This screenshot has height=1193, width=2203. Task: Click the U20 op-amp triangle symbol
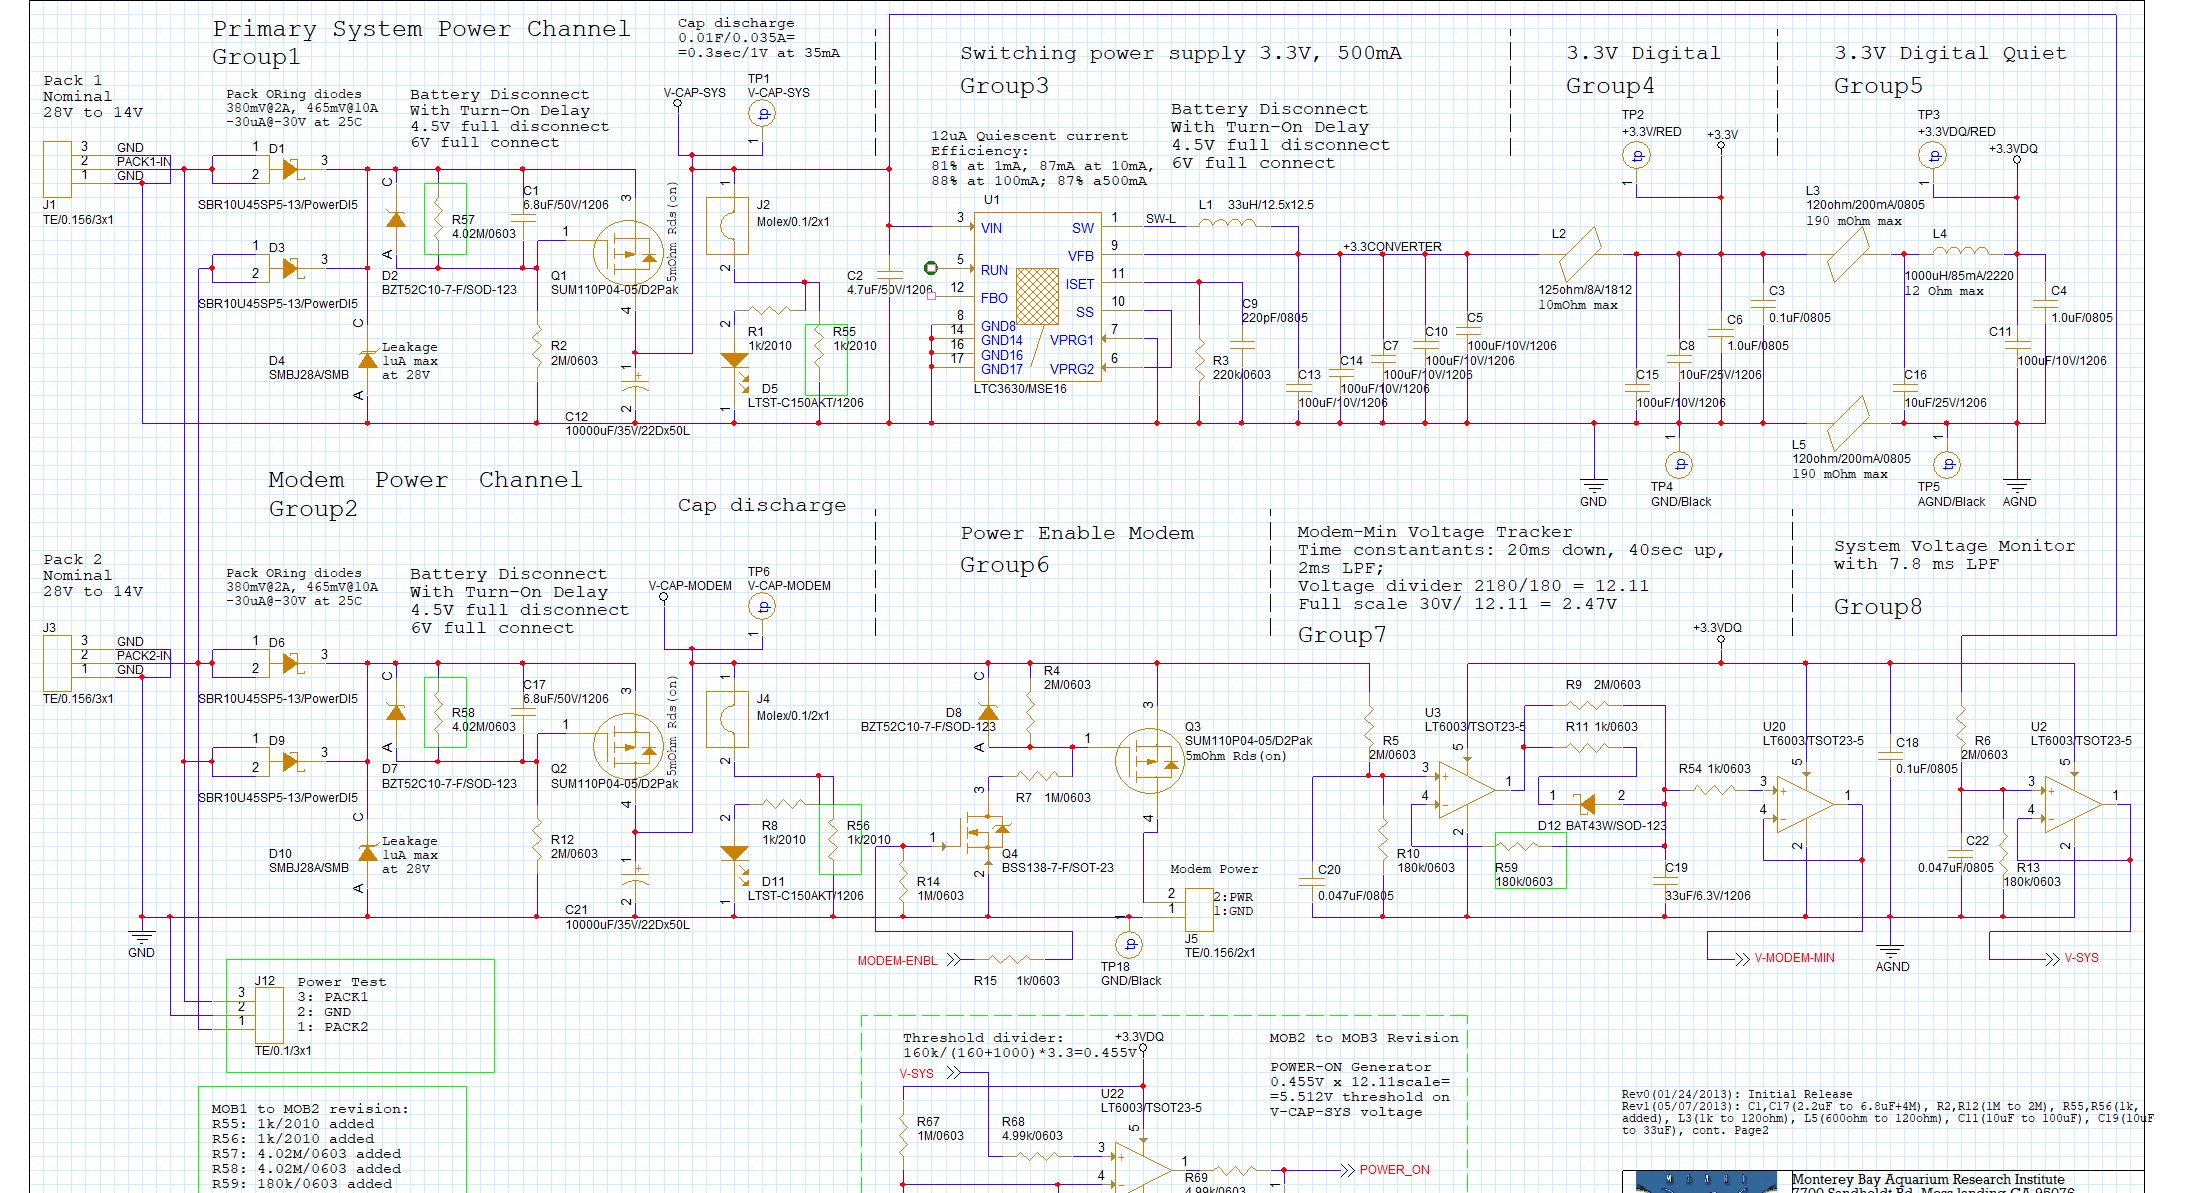pyautogui.click(x=1805, y=804)
